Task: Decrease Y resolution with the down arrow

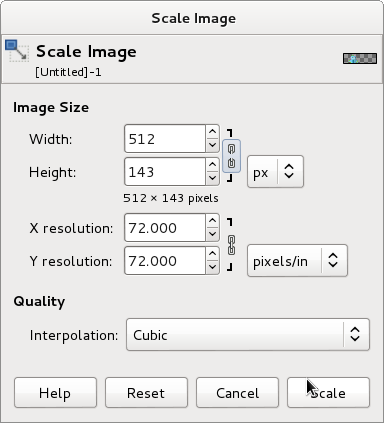Action: (x=212, y=267)
